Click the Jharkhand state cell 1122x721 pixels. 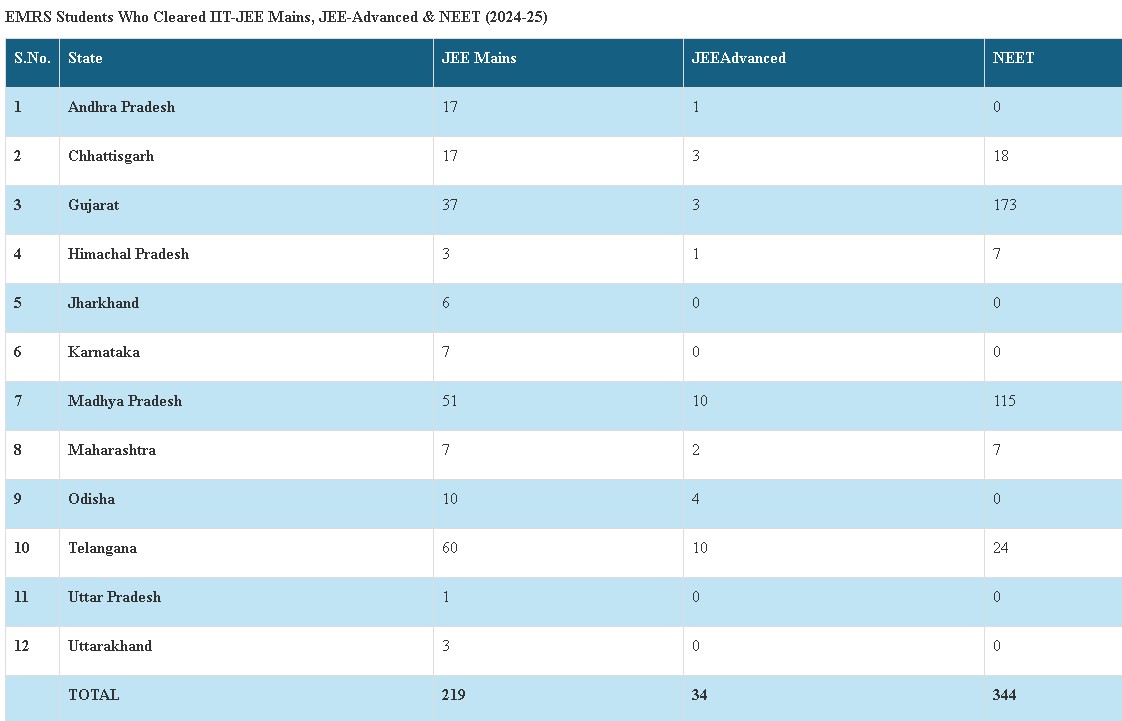point(103,303)
